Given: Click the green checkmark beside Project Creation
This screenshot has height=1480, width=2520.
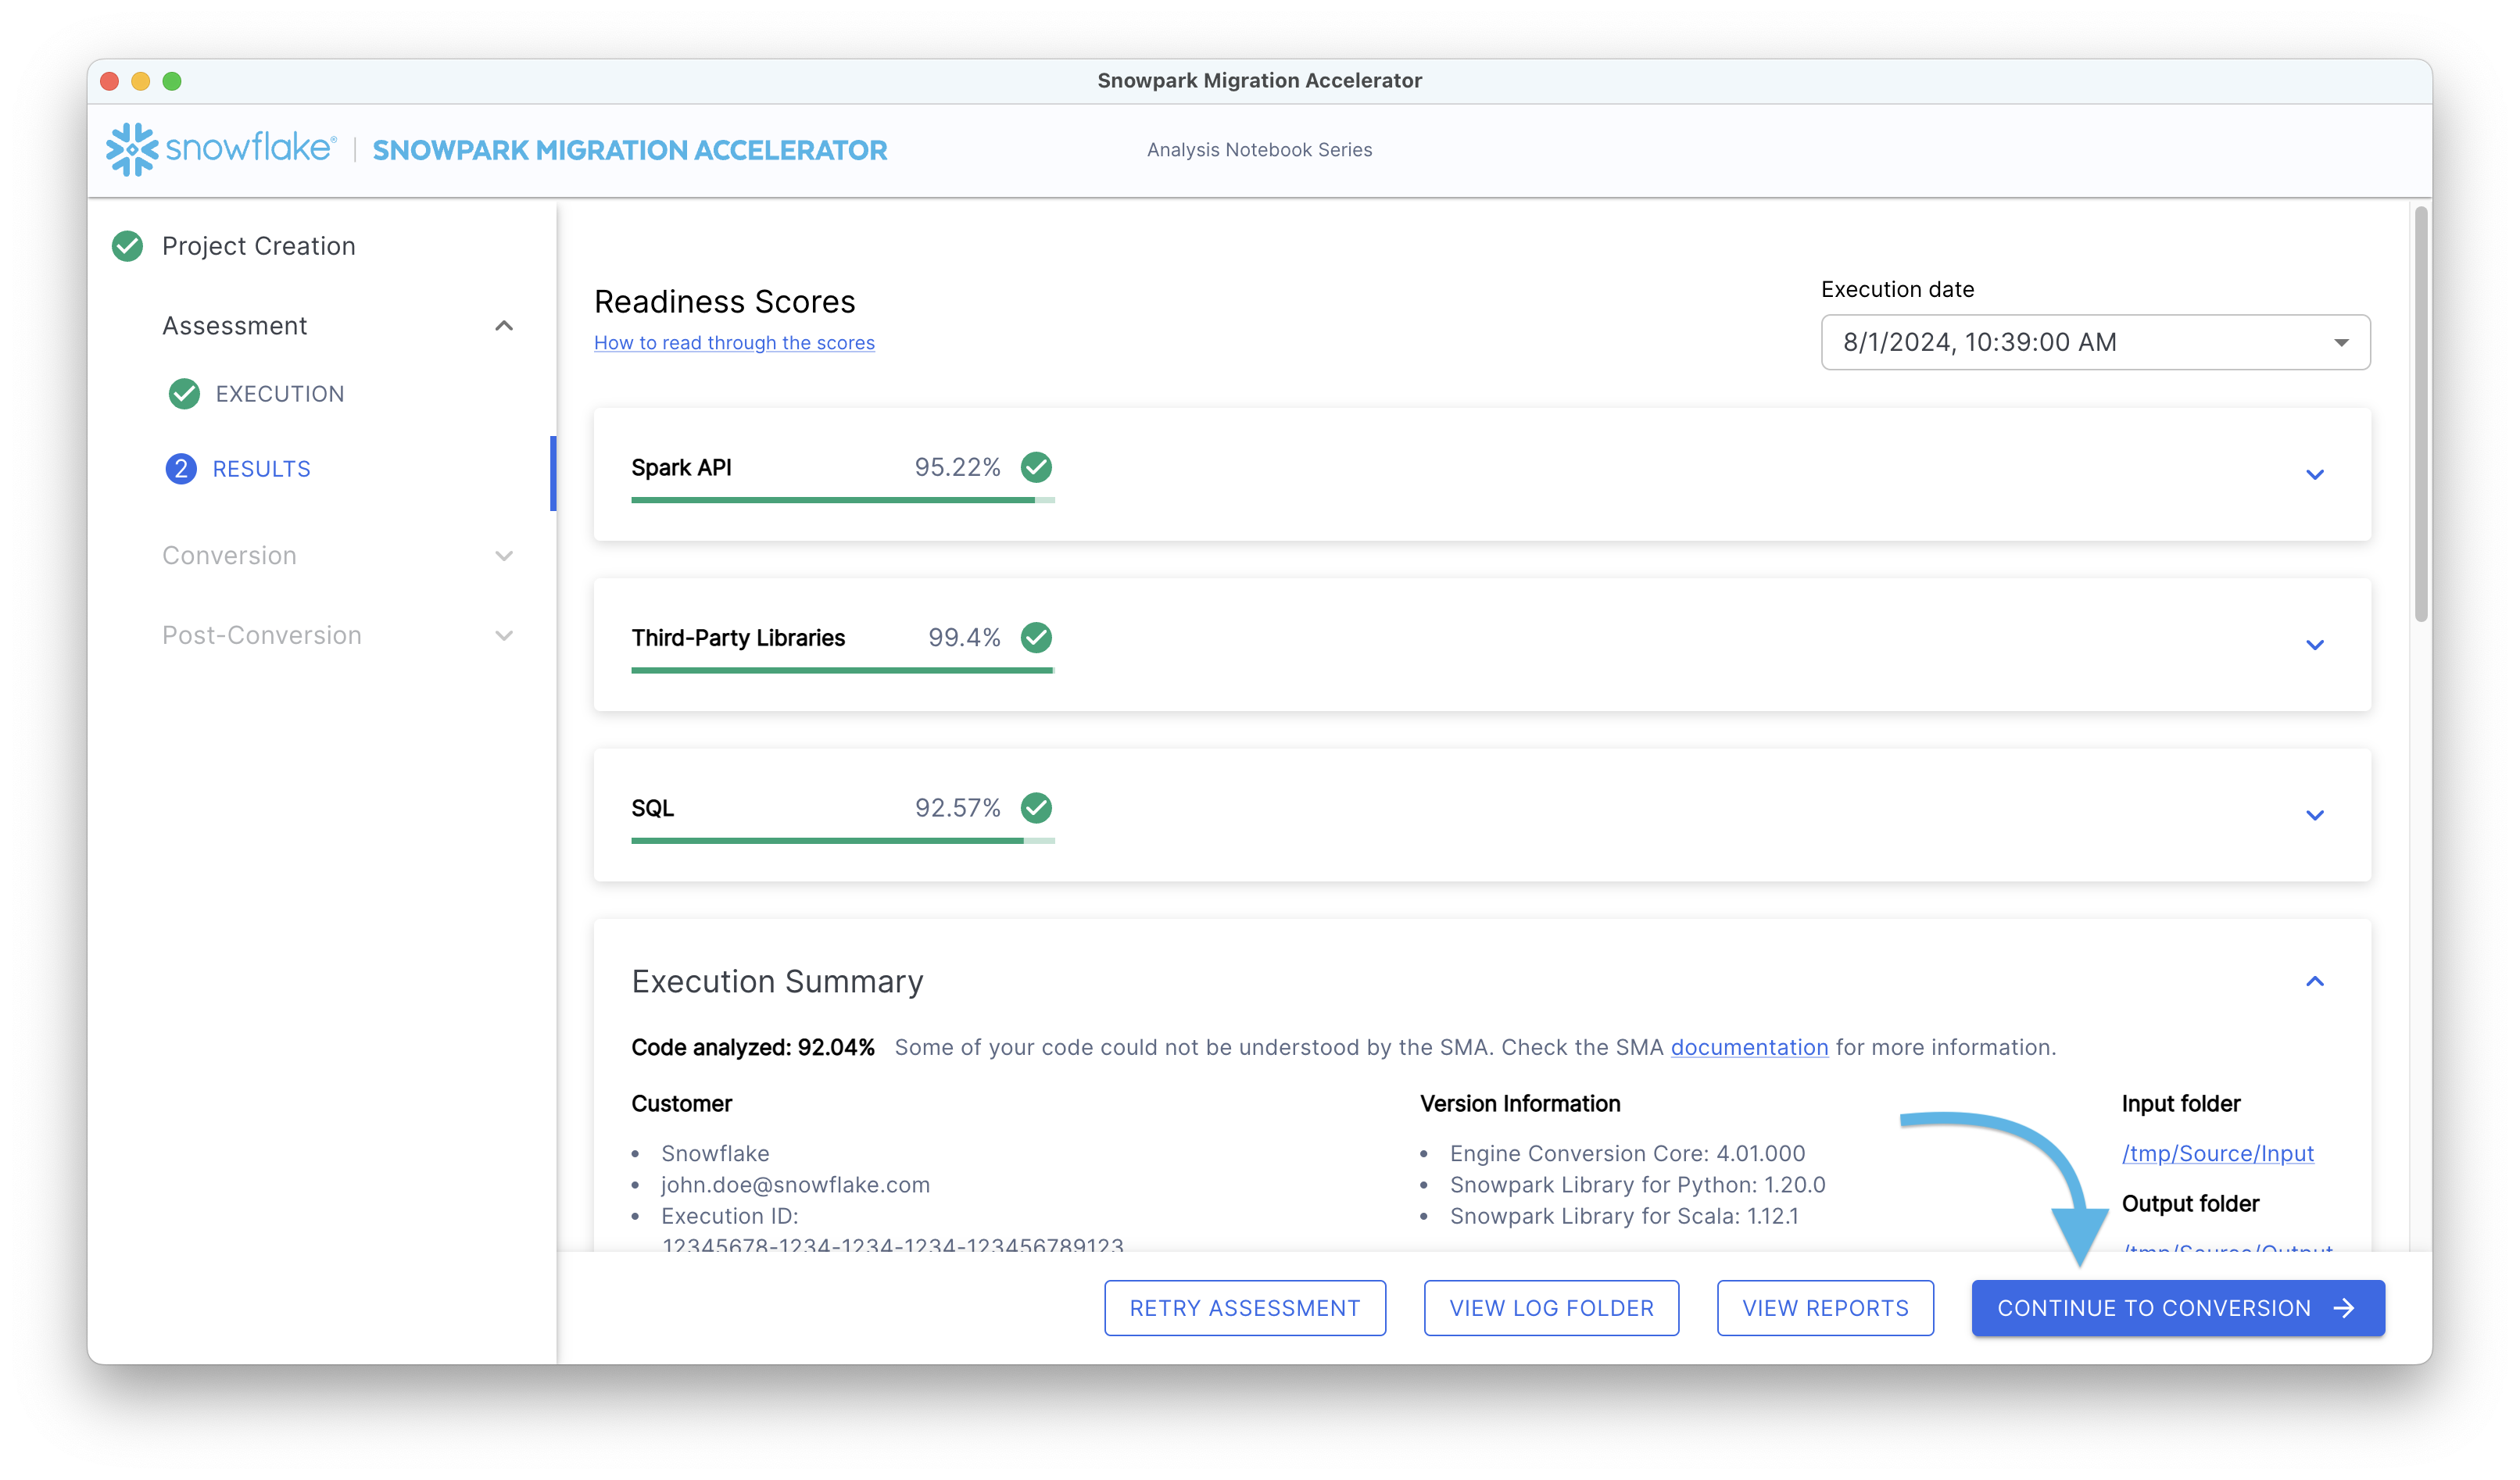Looking at the screenshot, I should (127, 246).
